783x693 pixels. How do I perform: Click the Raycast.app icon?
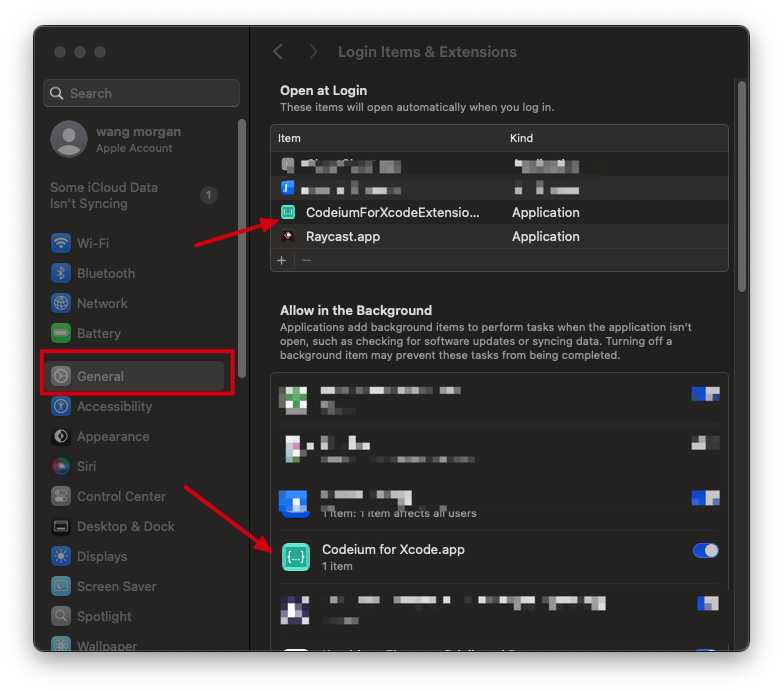click(x=288, y=236)
